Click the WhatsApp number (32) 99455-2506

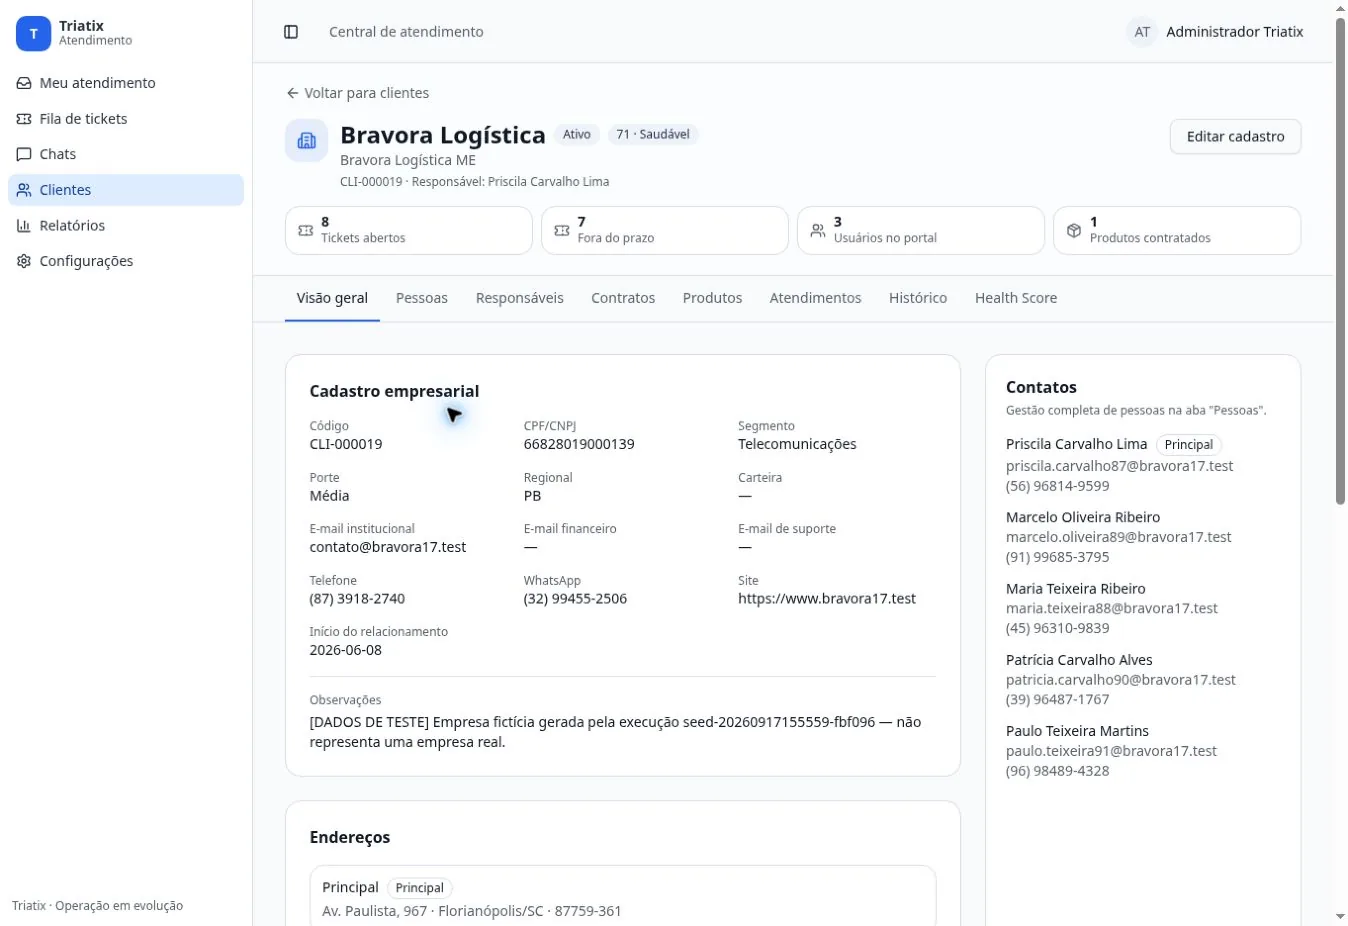(x=575, y=599)
